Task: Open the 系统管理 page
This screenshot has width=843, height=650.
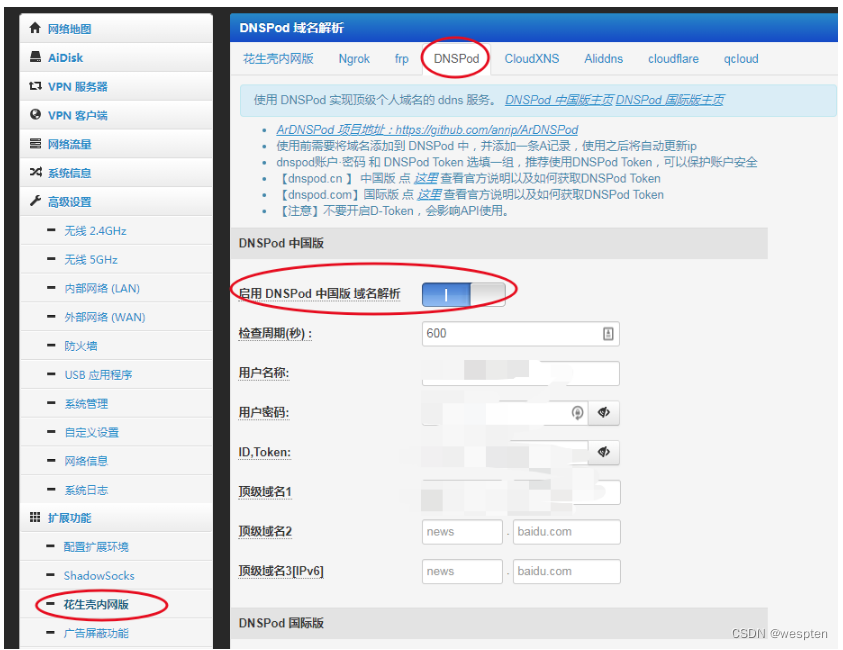Action: pos(86,404)
